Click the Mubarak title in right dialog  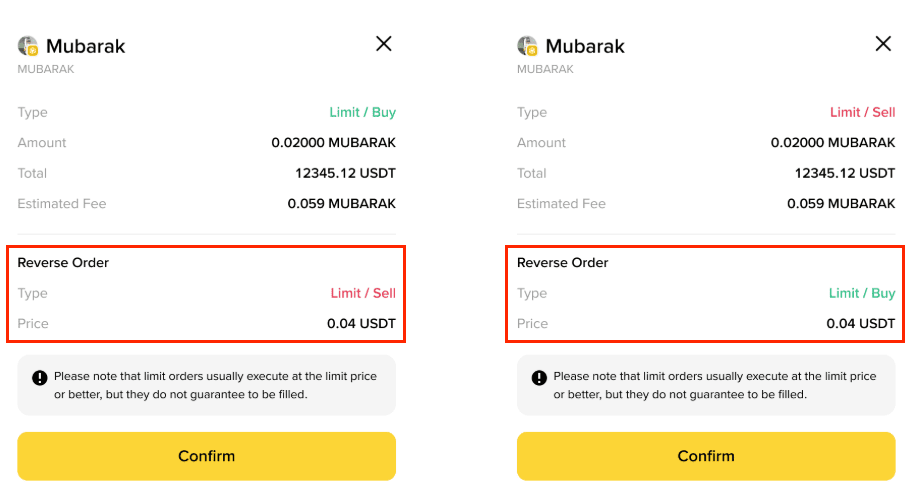(x=585, y=46)
